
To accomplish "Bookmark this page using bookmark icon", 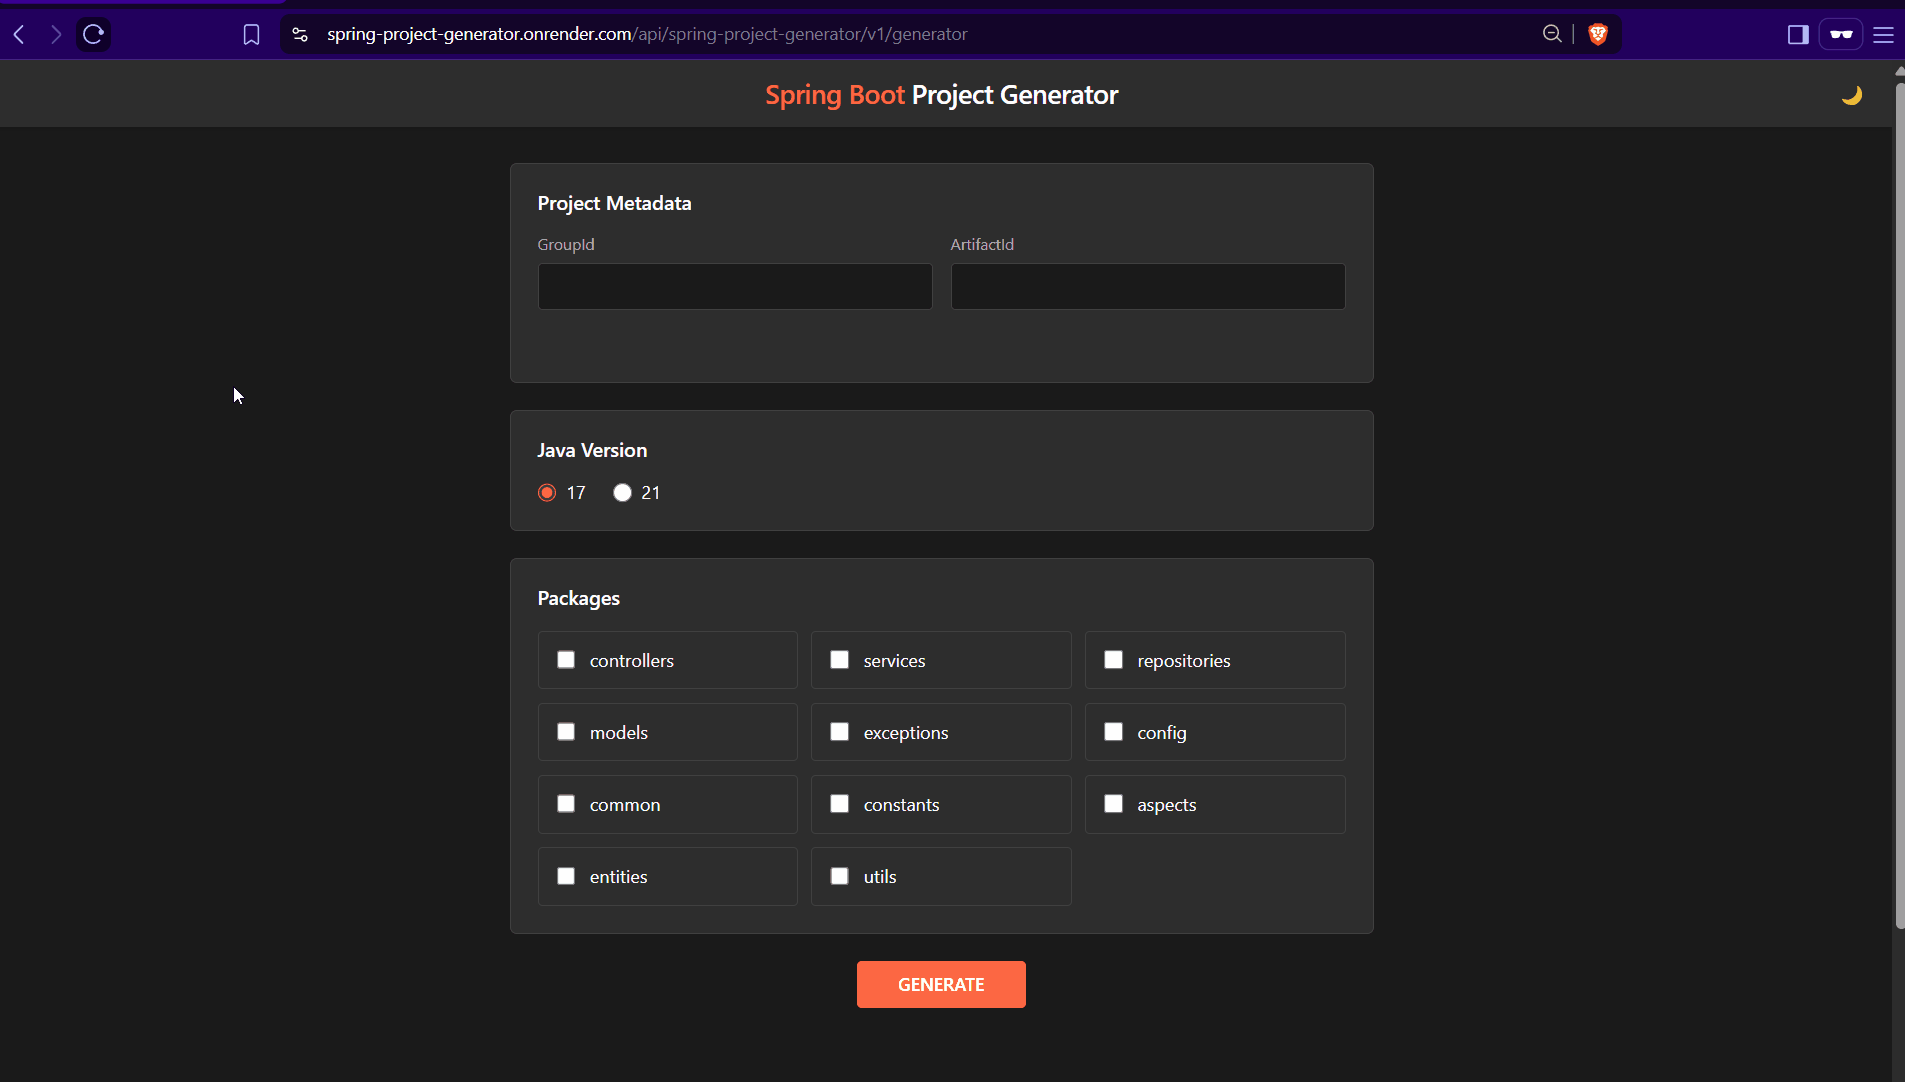I will [251, 35].
